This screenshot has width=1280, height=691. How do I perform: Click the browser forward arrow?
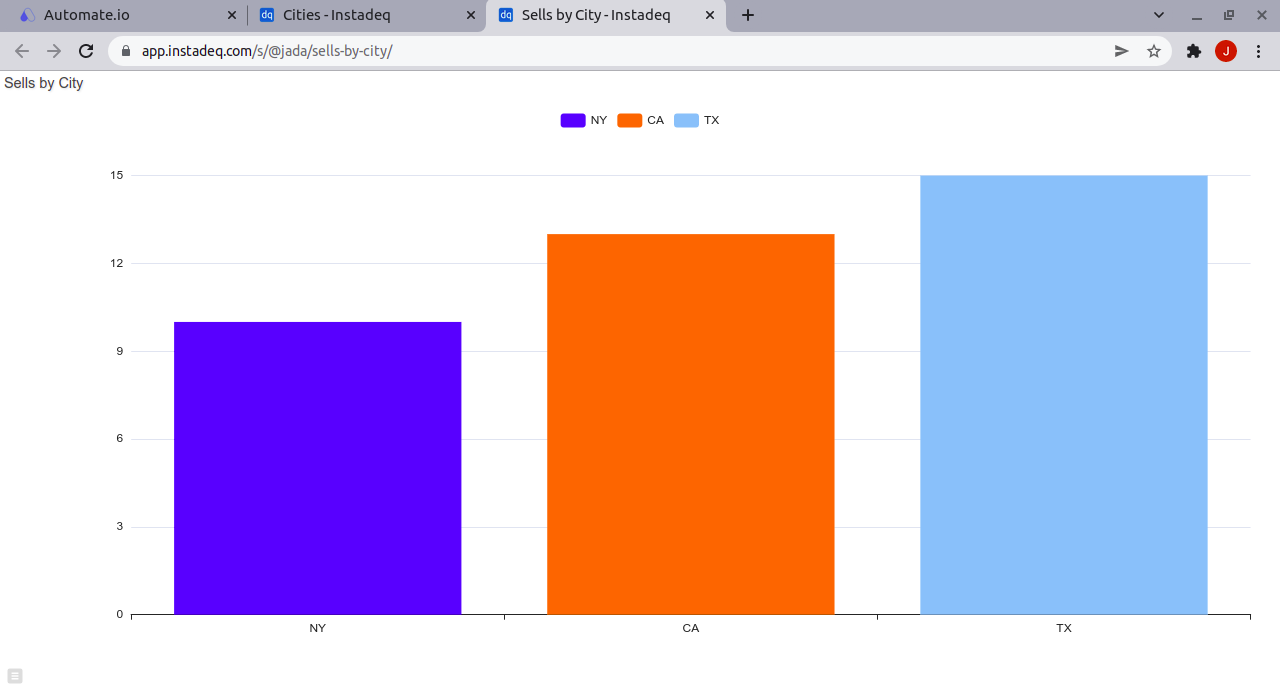(54, 51)
